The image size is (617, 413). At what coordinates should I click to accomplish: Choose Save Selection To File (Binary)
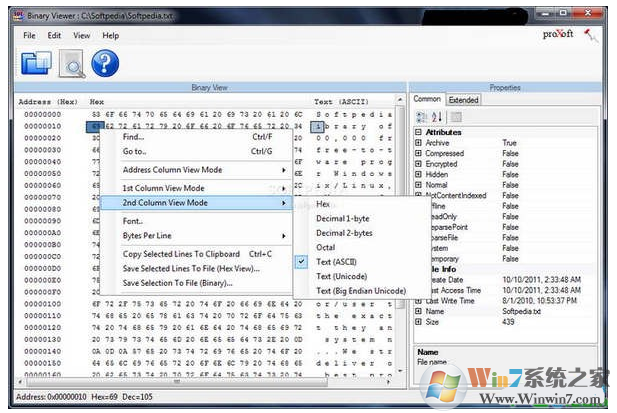click(197, 283)
